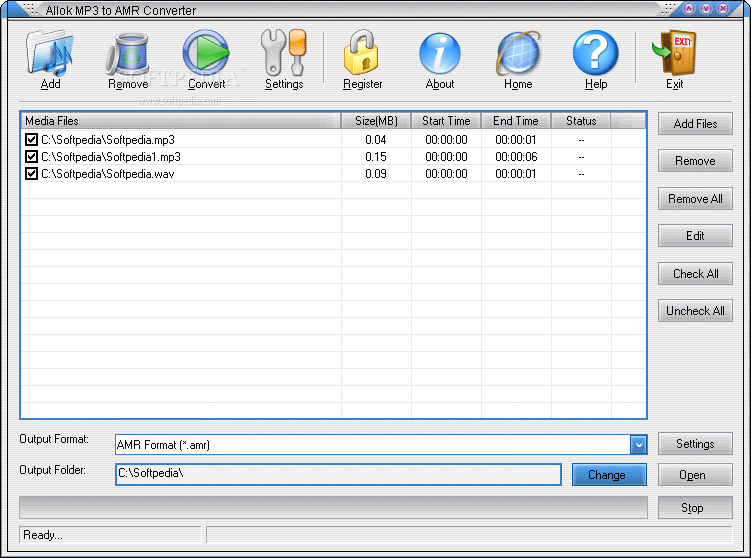Select the C:\Softpedia\Softpedia.wav row

click(333, 173)
